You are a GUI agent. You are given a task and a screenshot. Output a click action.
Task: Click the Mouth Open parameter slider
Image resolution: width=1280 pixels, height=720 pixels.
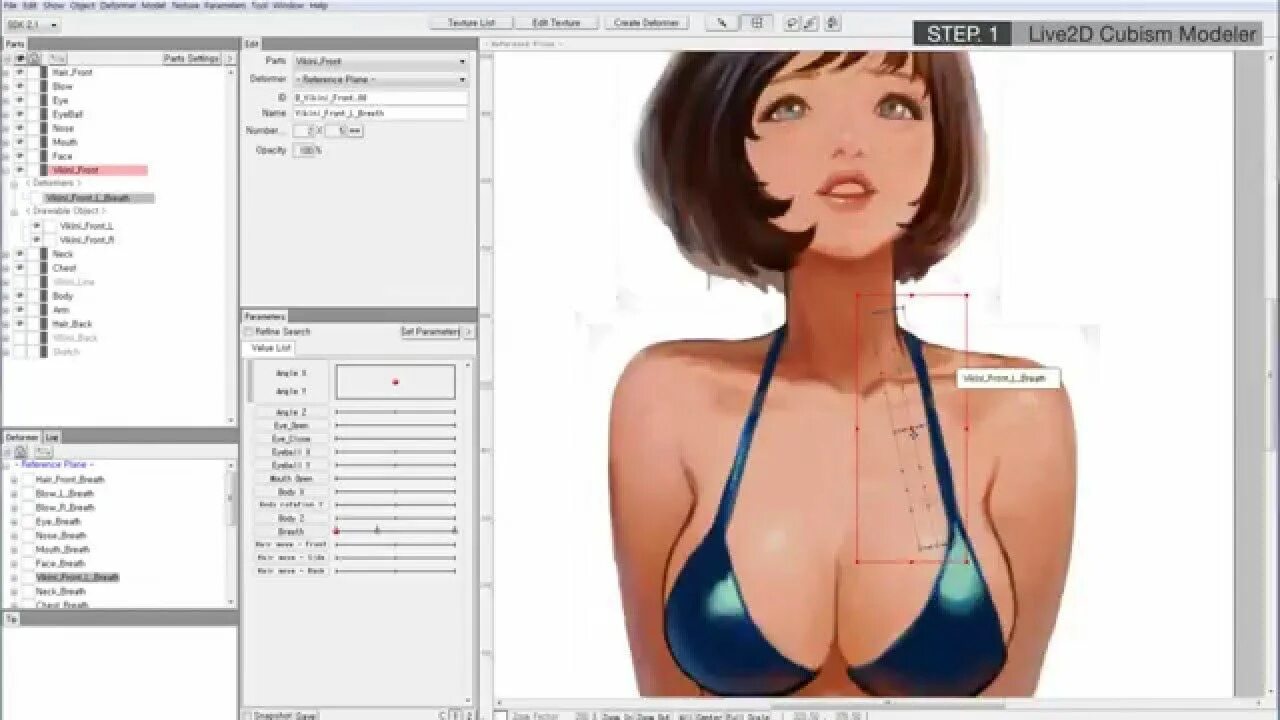tap(395, 479)
